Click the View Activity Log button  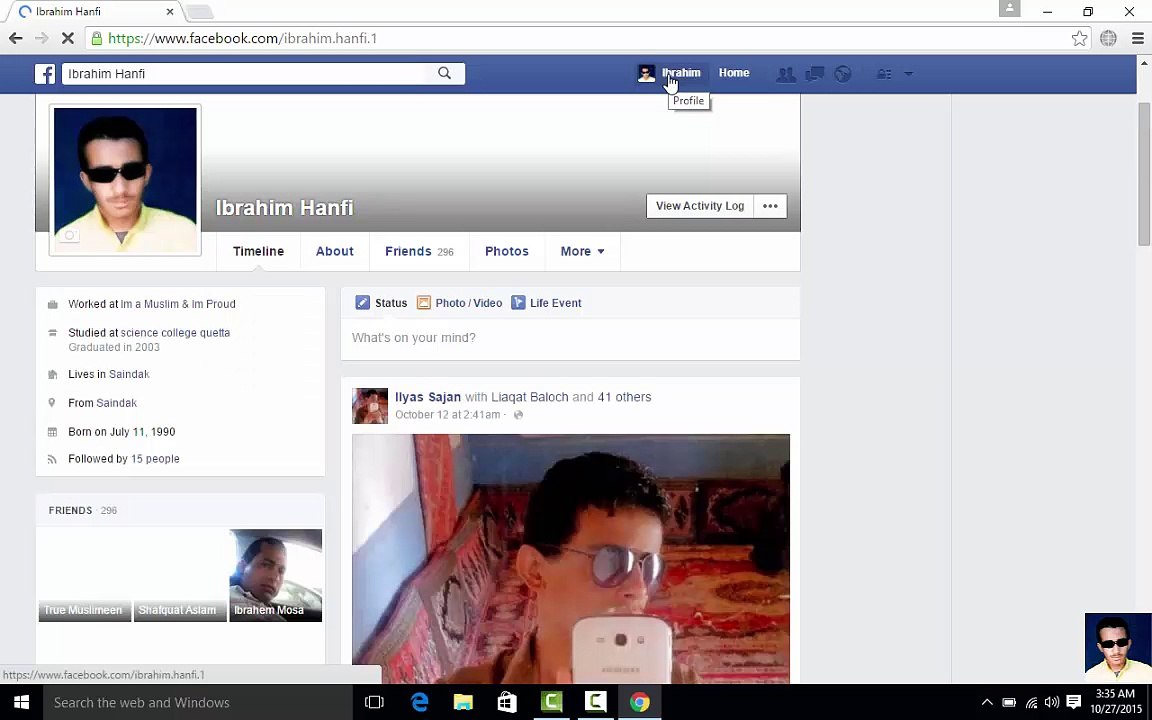pos(700,206)
